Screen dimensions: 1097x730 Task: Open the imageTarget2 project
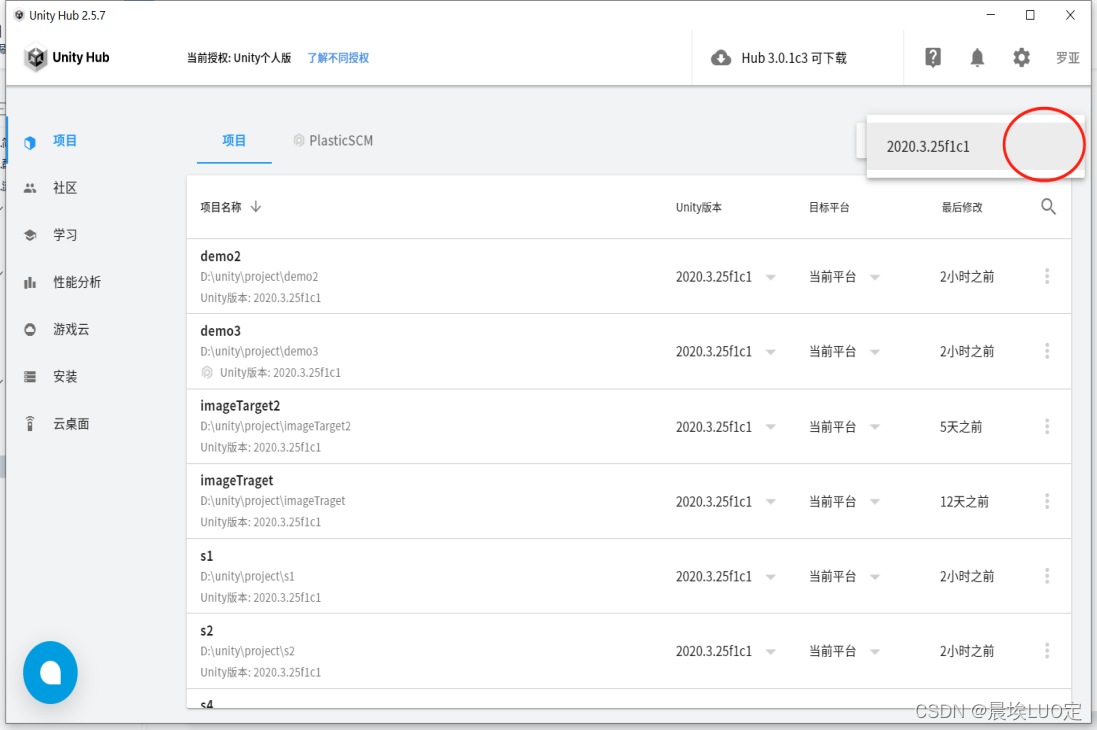coord(240,406)
